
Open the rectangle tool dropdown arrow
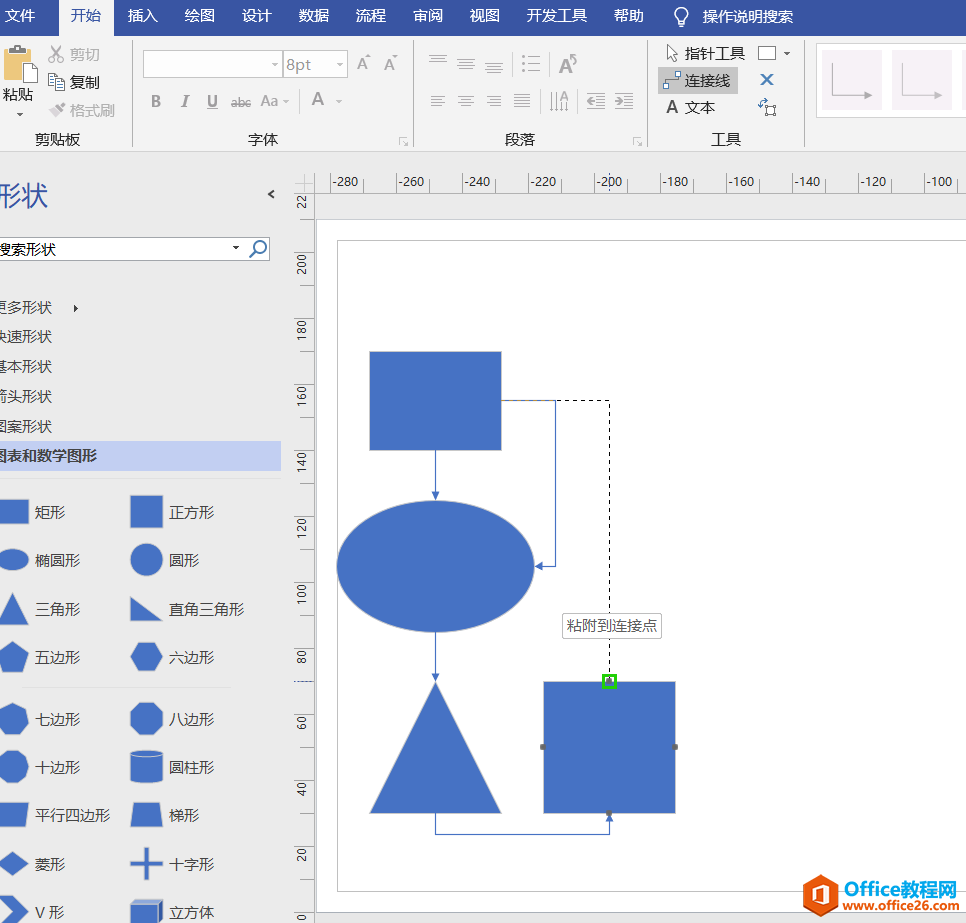787,53
